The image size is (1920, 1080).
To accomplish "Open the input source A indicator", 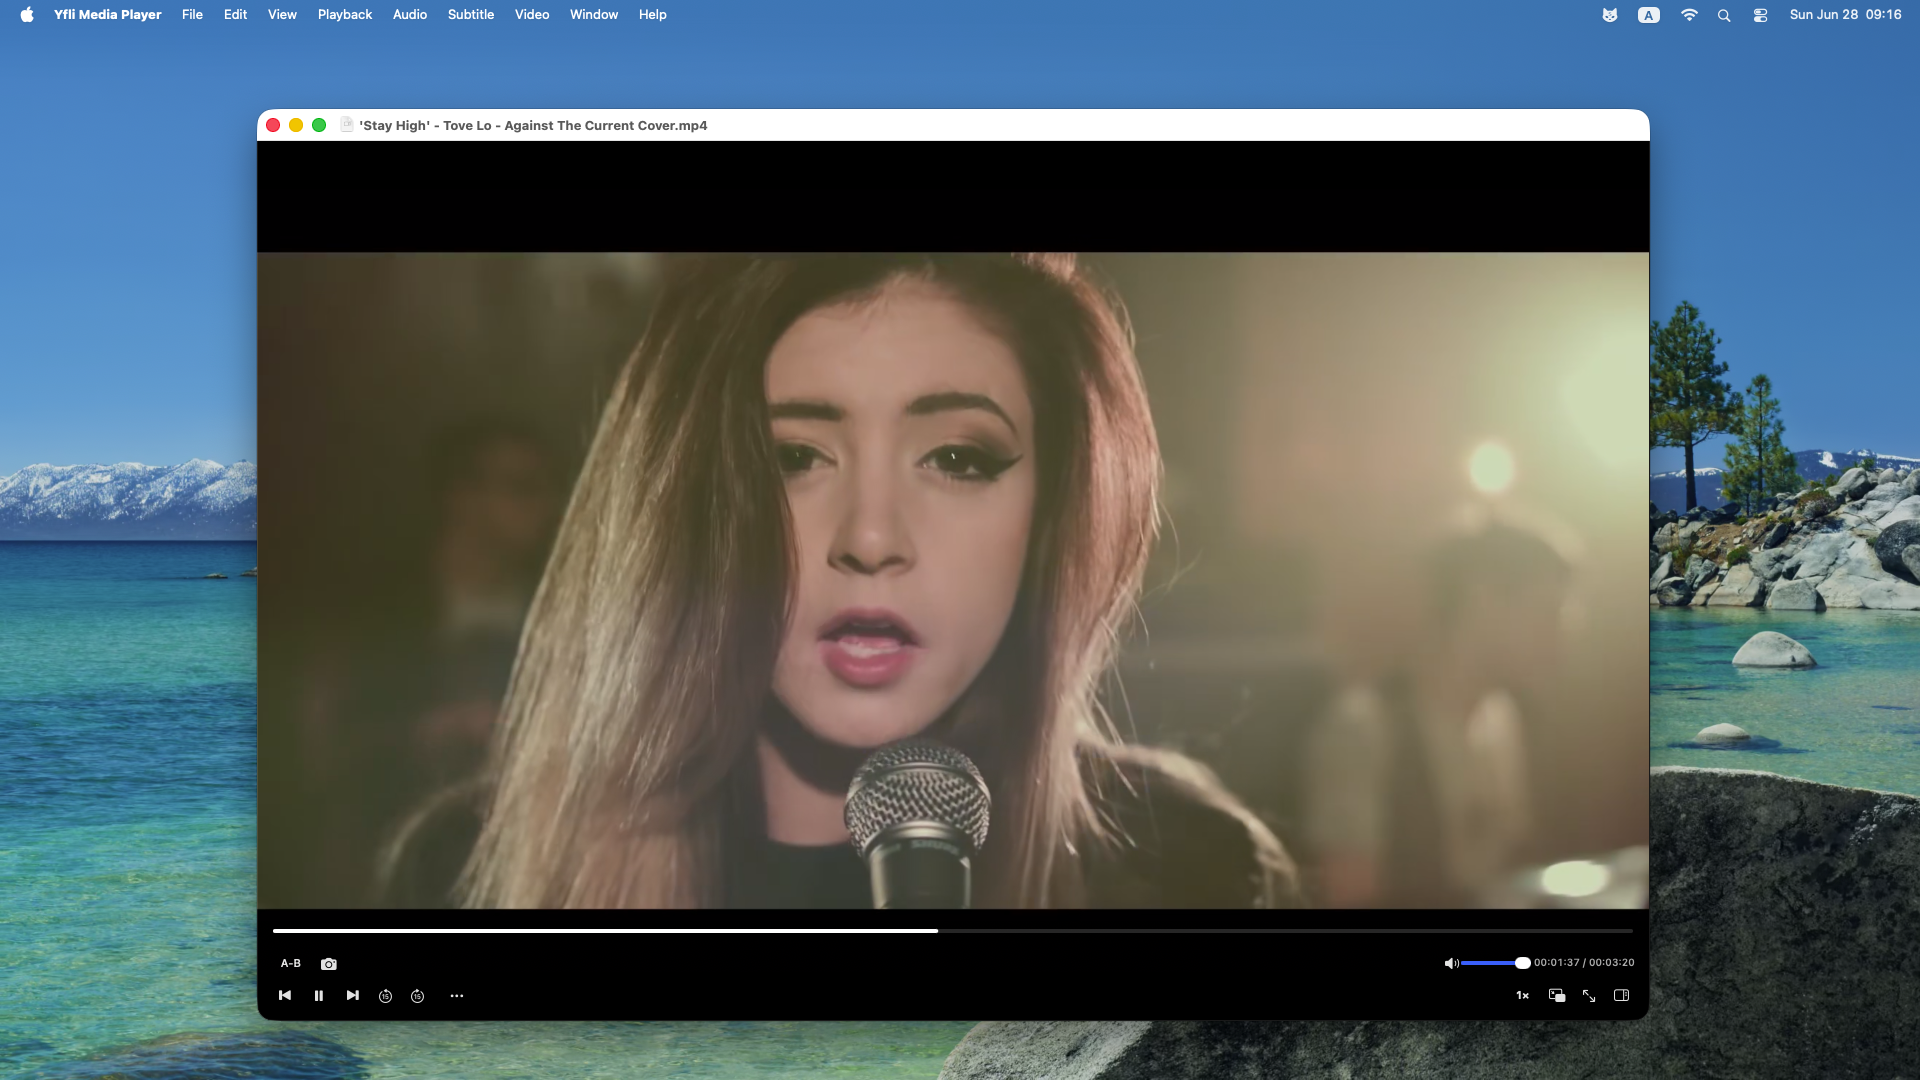I will point(1649,15).
